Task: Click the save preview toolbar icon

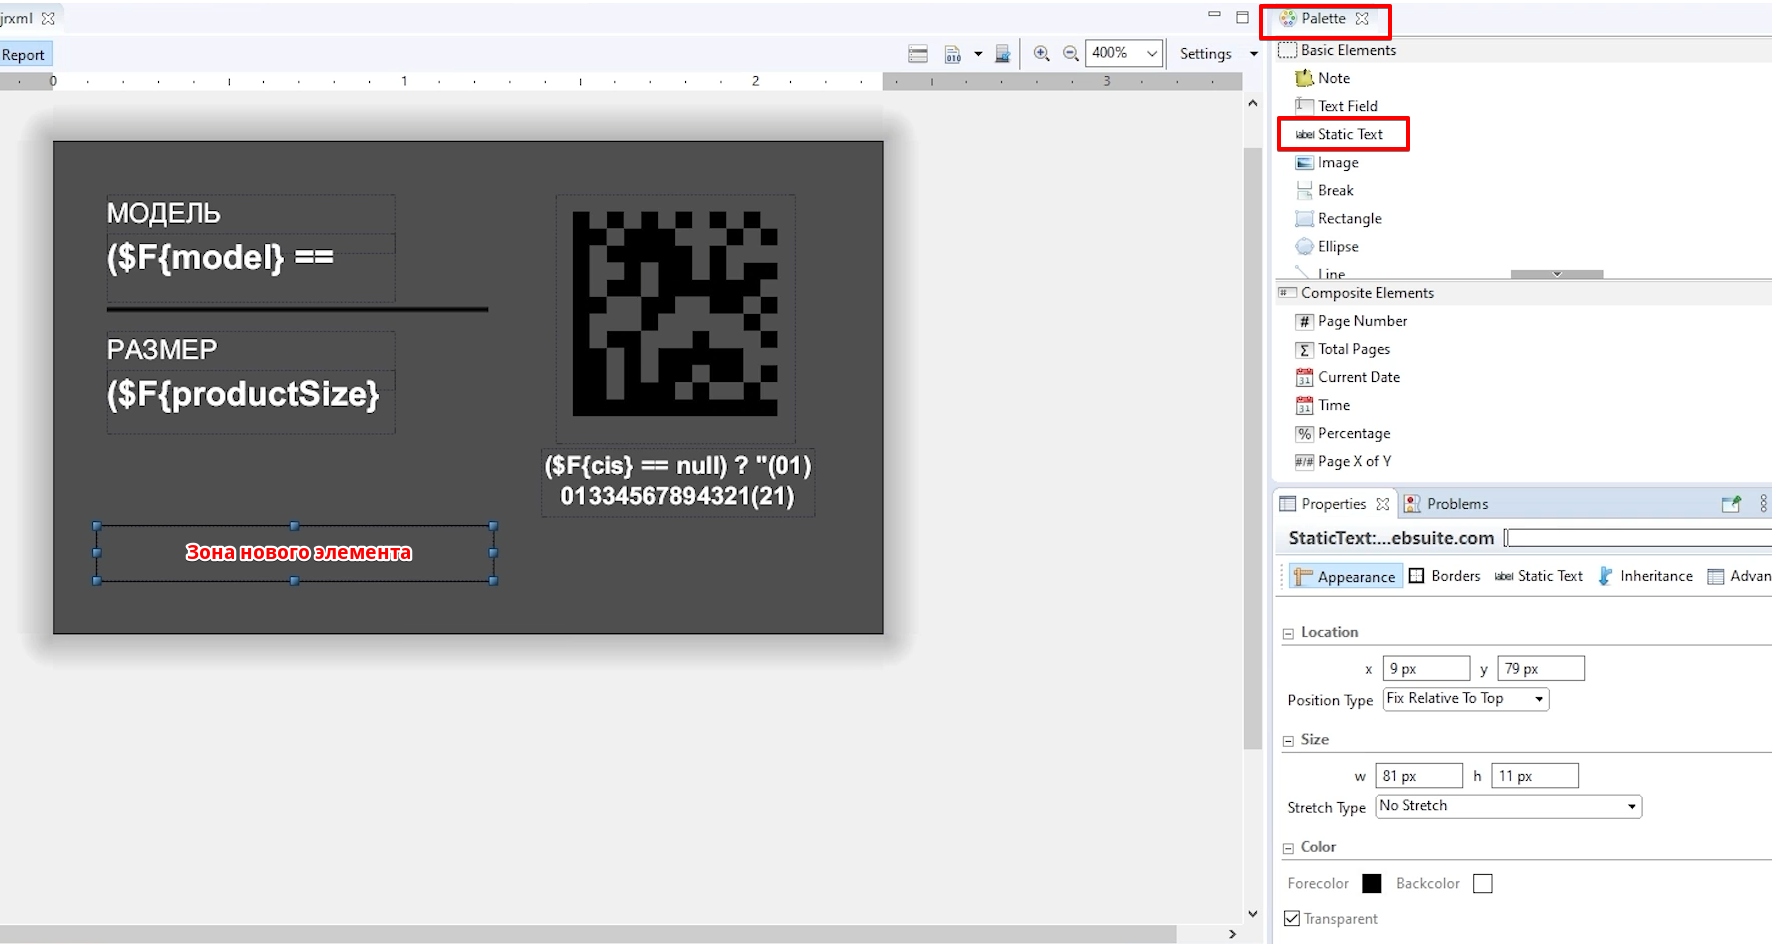Action: pos(1002,54)
